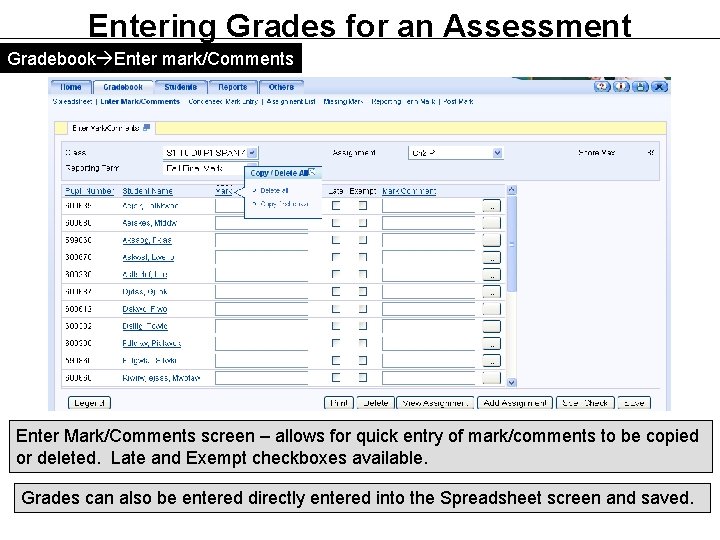720x540 pixels.
Task: Tick the Late checkbox for last visible row
Action: tap(336, 378)
